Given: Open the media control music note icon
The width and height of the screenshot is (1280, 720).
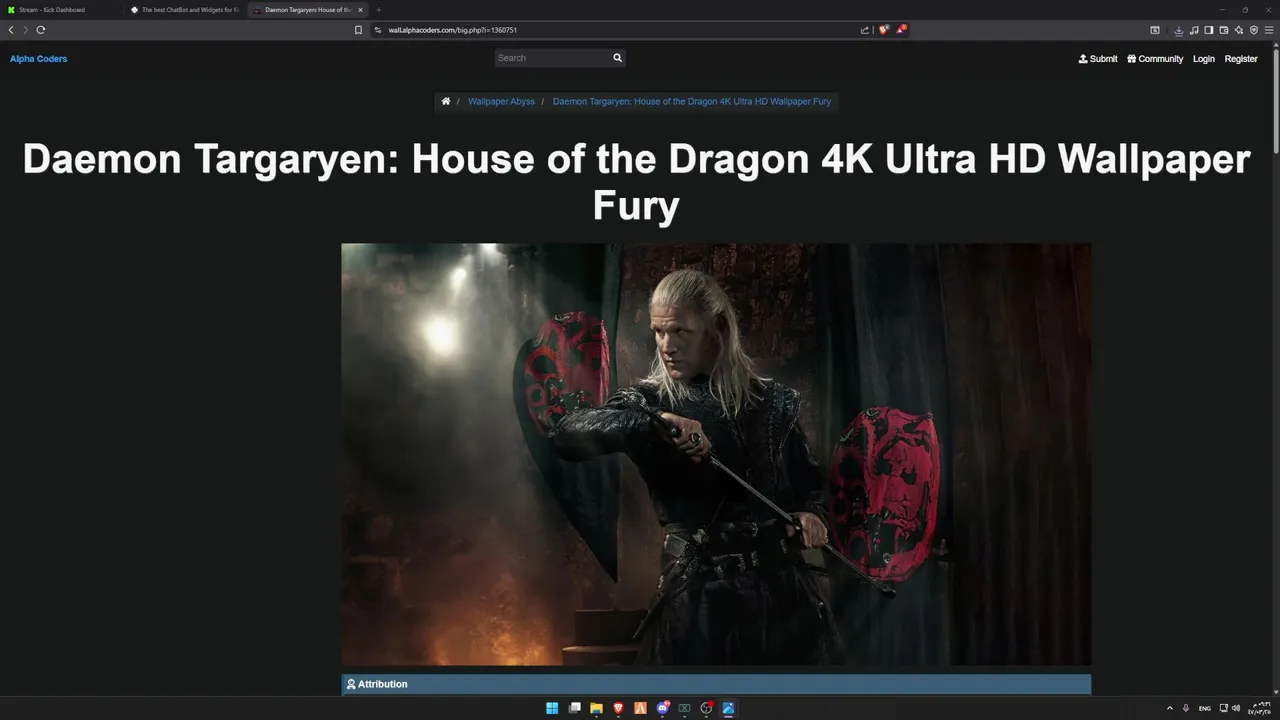Looking at the screenshot, I should 1194,30.
